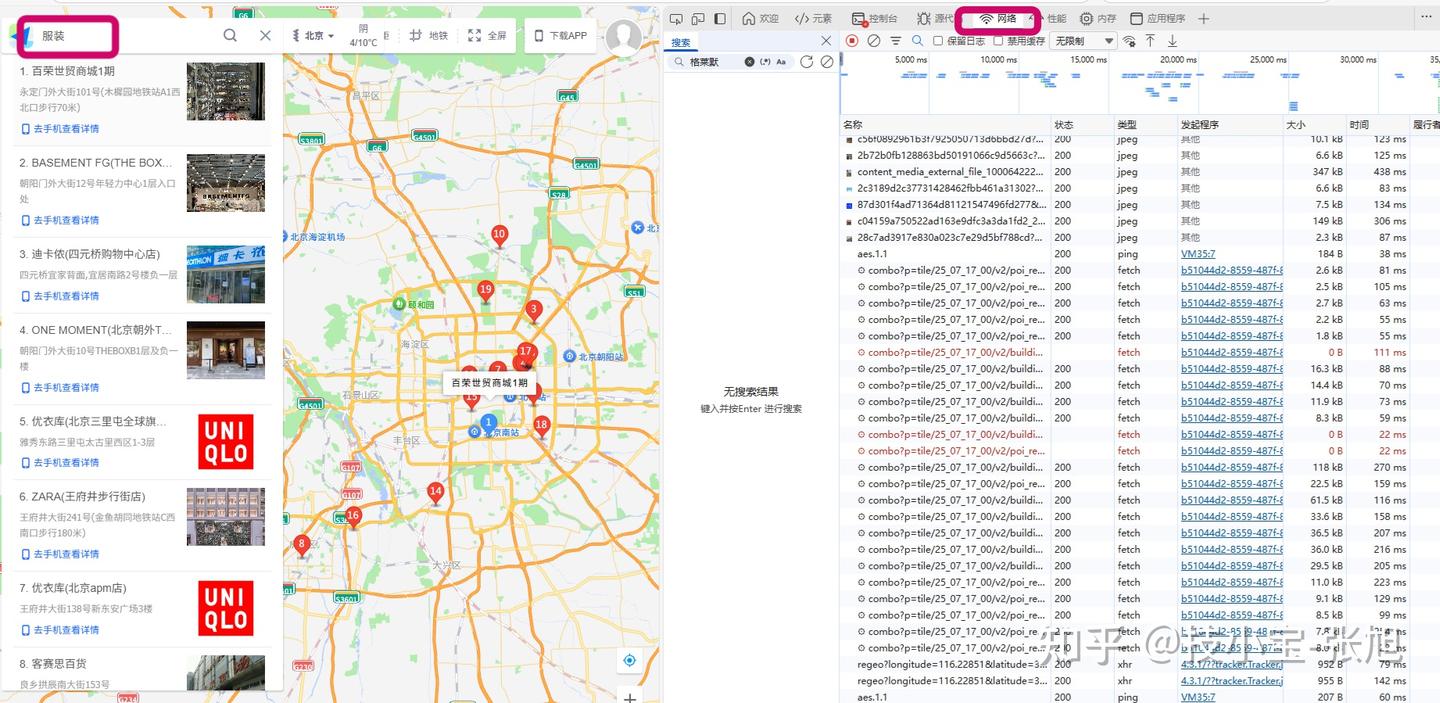Click 去手机查看详情 under 百荣世贸商城1期
Viewport: 1440px width, 703px height.
pyautogui.click(x=60, y=129)
